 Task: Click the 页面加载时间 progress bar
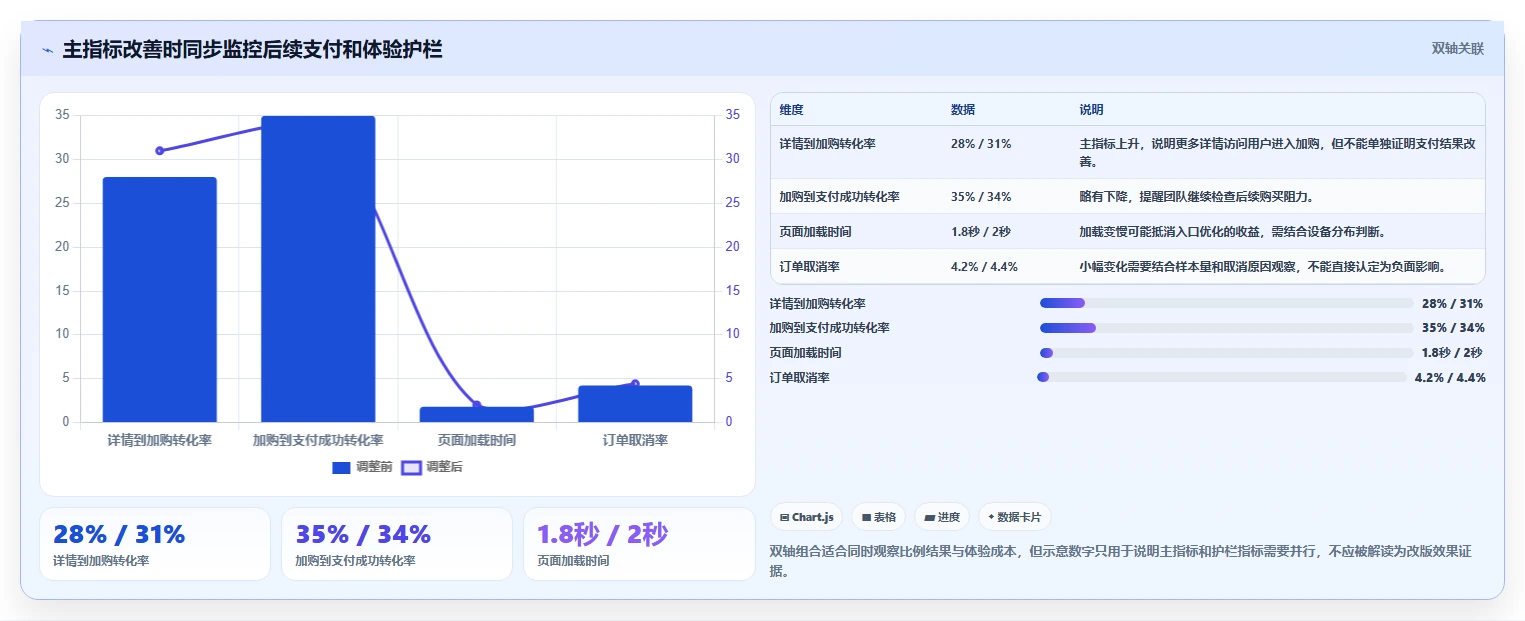(1226, 353)
